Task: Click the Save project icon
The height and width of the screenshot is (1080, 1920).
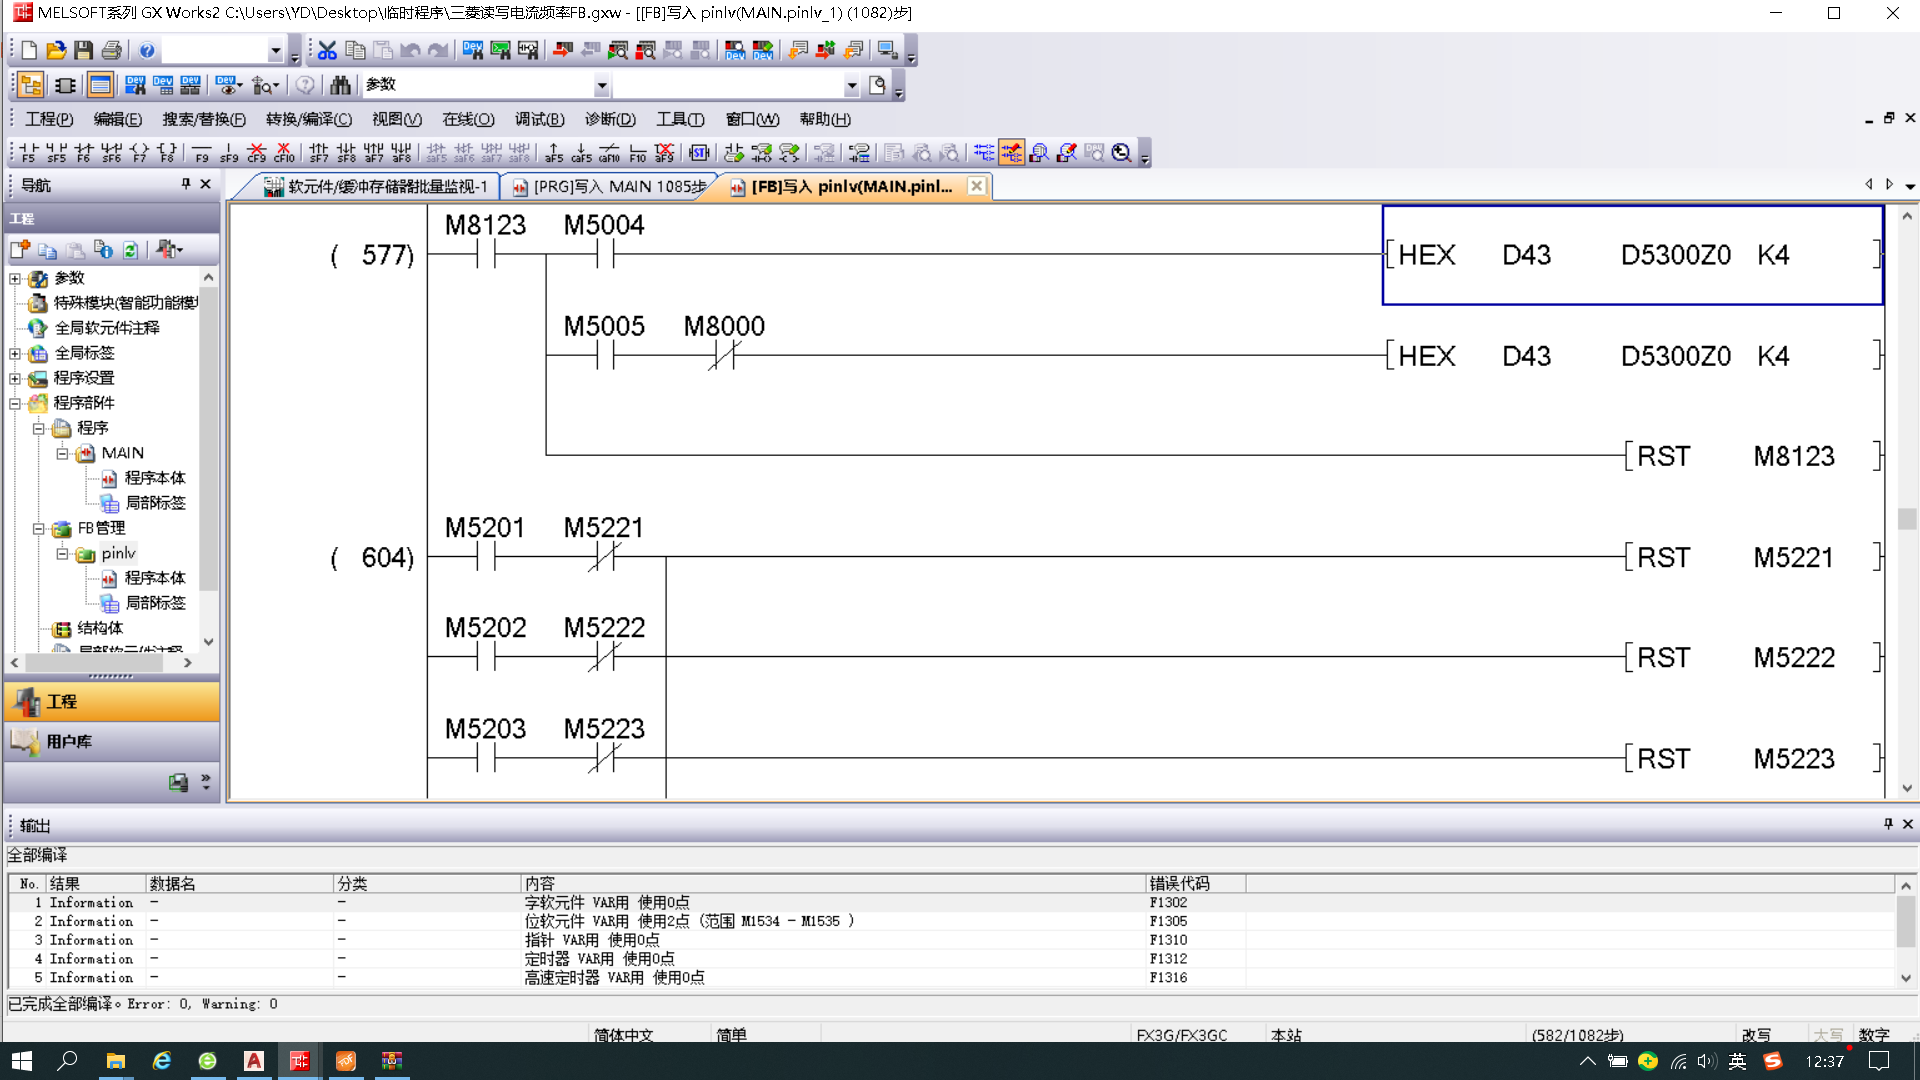Action: pyautogui.click(x=84, y=50)
